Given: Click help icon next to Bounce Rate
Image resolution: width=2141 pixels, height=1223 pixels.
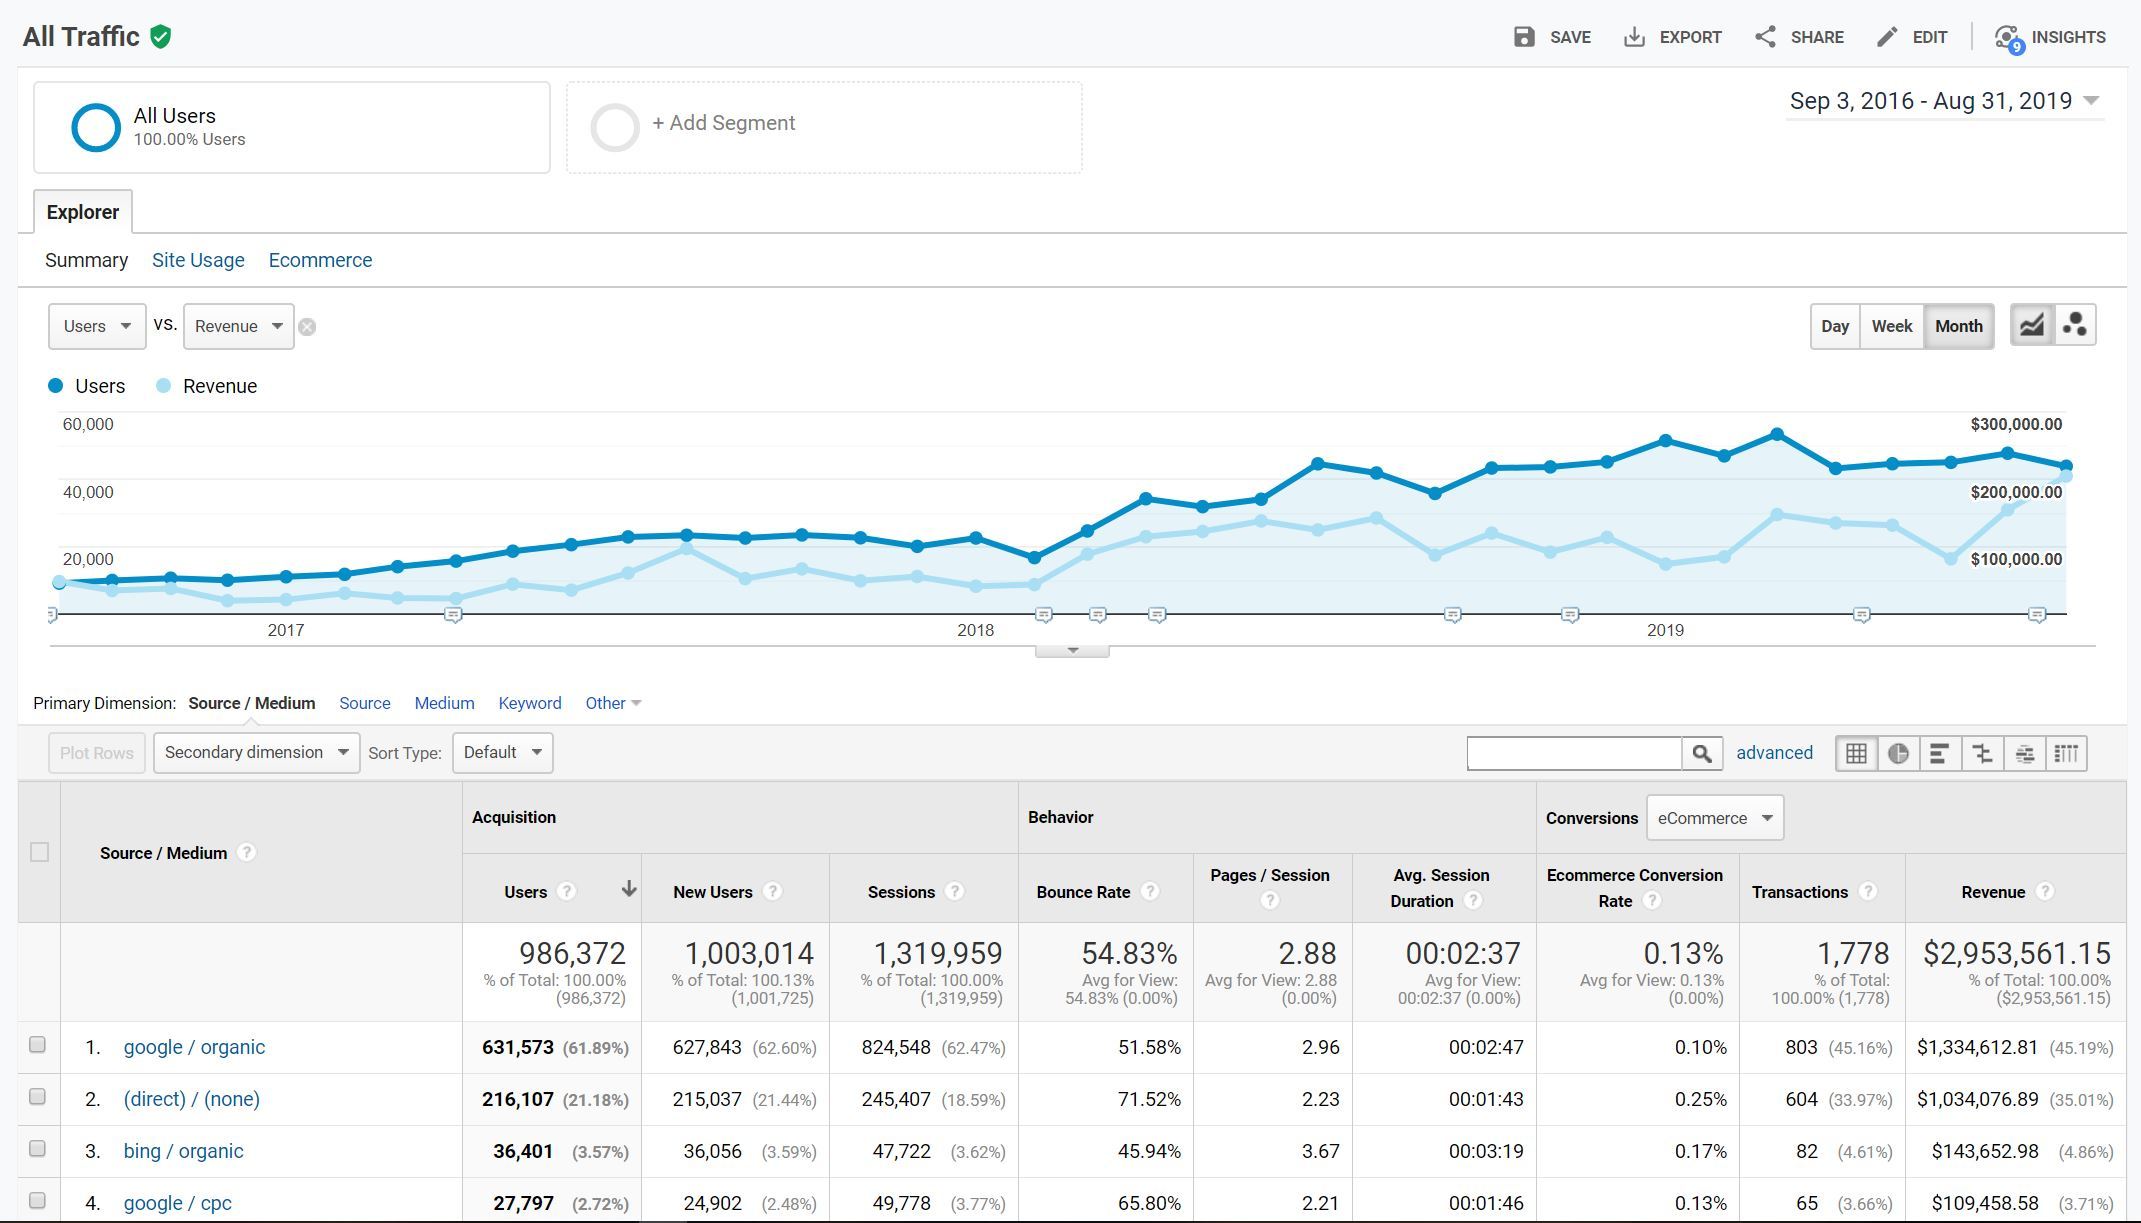Looking at the screenshot, I should [x=1150, y=891].
